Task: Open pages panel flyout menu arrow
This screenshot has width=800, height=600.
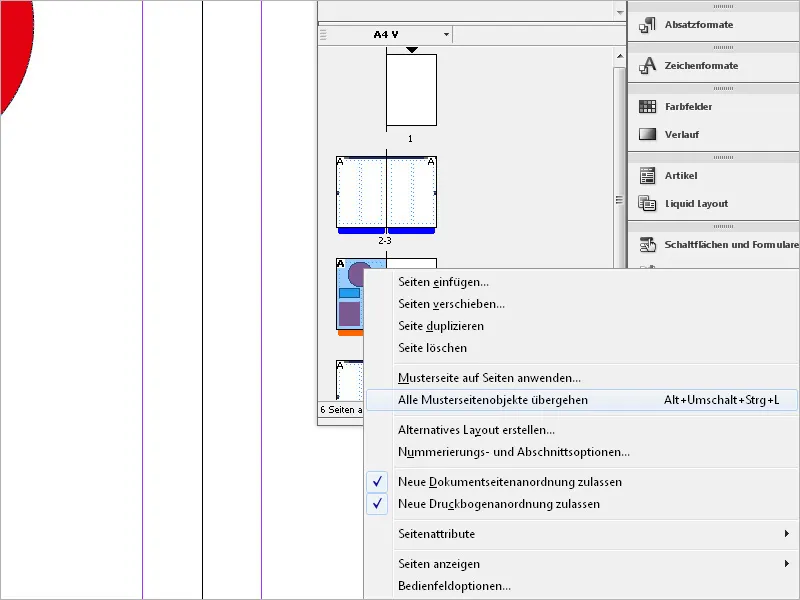Action: tap(620, 12)
